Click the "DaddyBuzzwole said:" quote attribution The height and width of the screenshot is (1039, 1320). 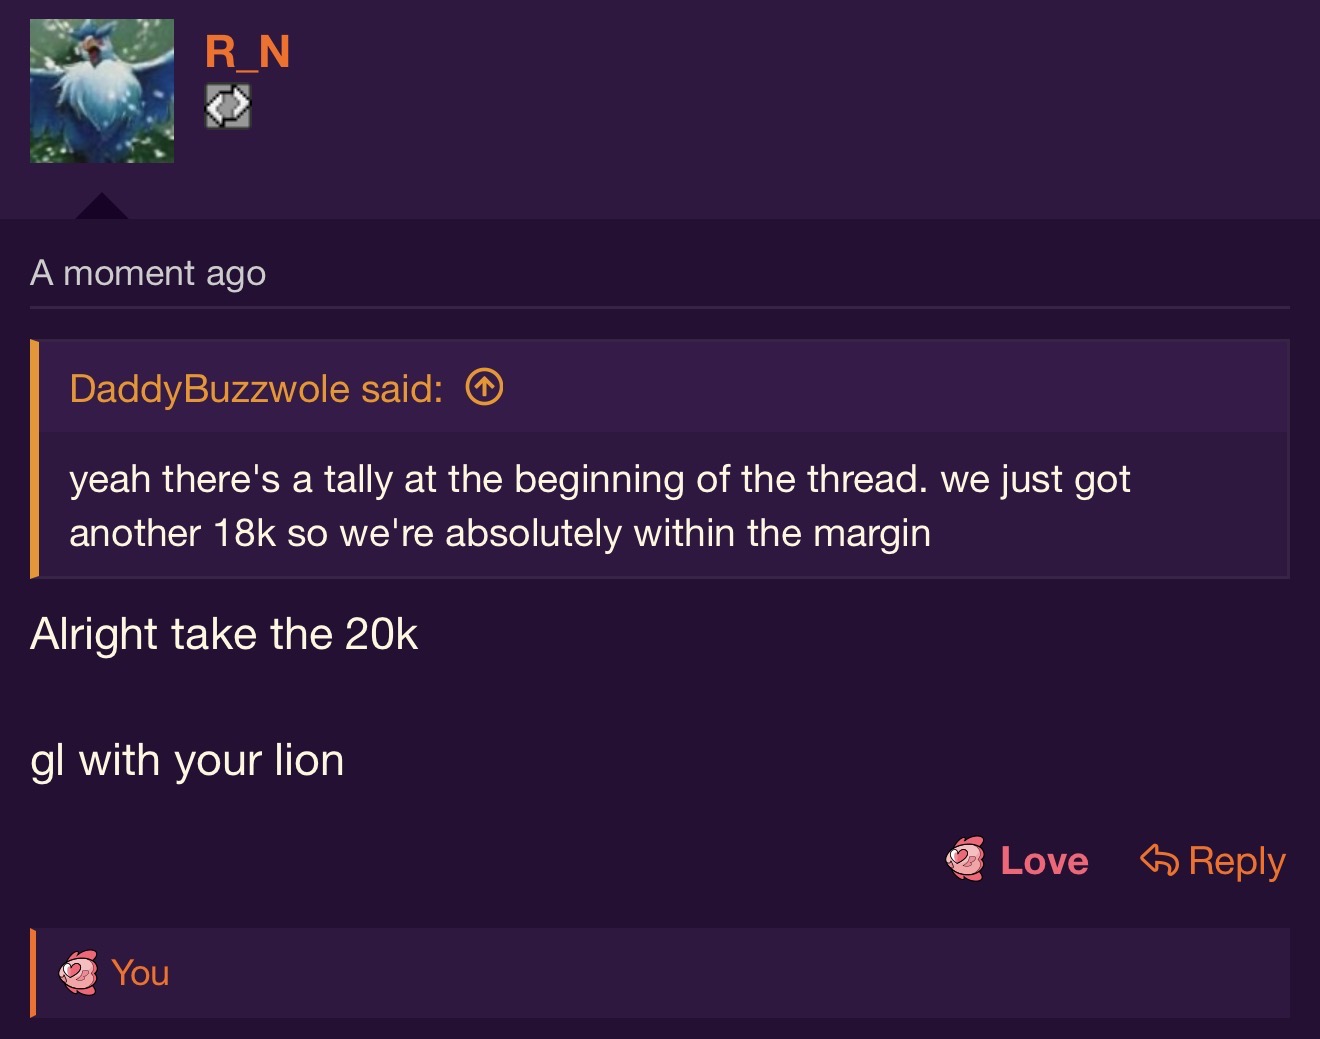point(256,388)
